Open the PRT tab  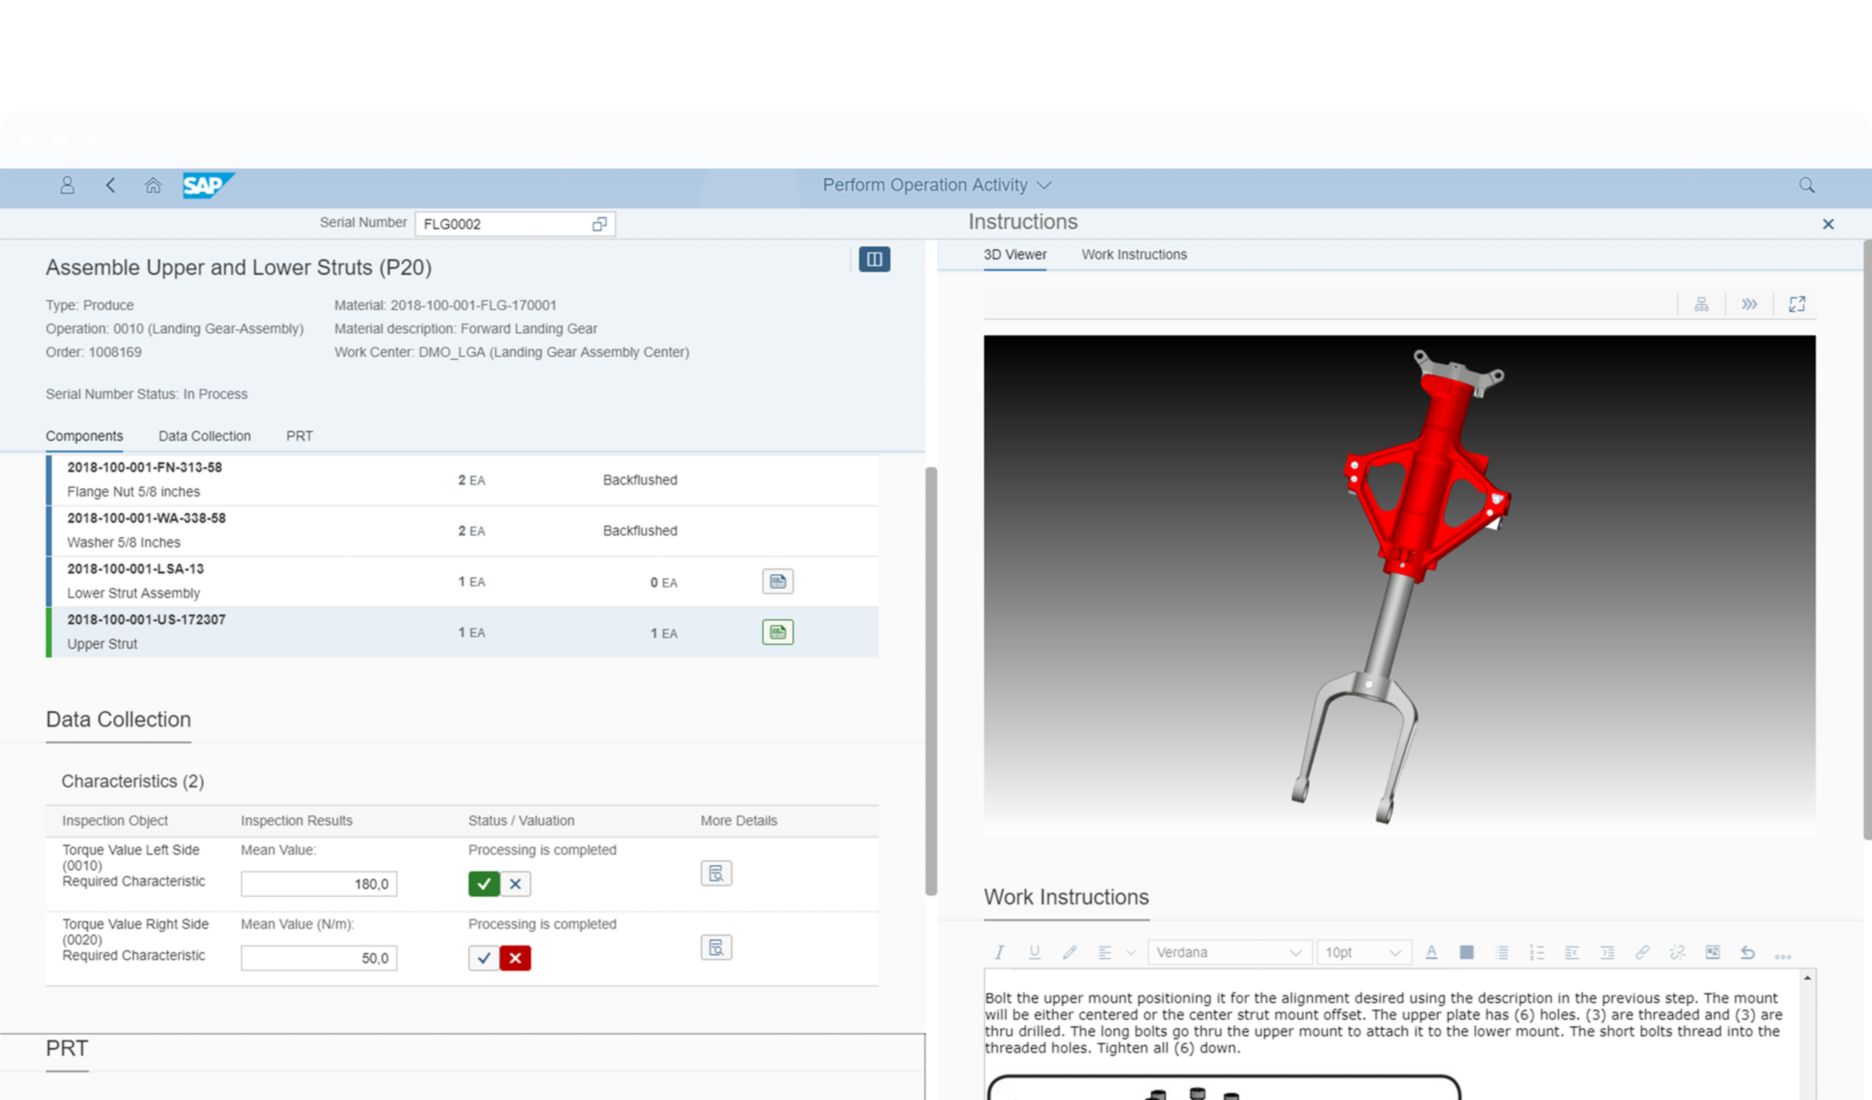point(299,436)
